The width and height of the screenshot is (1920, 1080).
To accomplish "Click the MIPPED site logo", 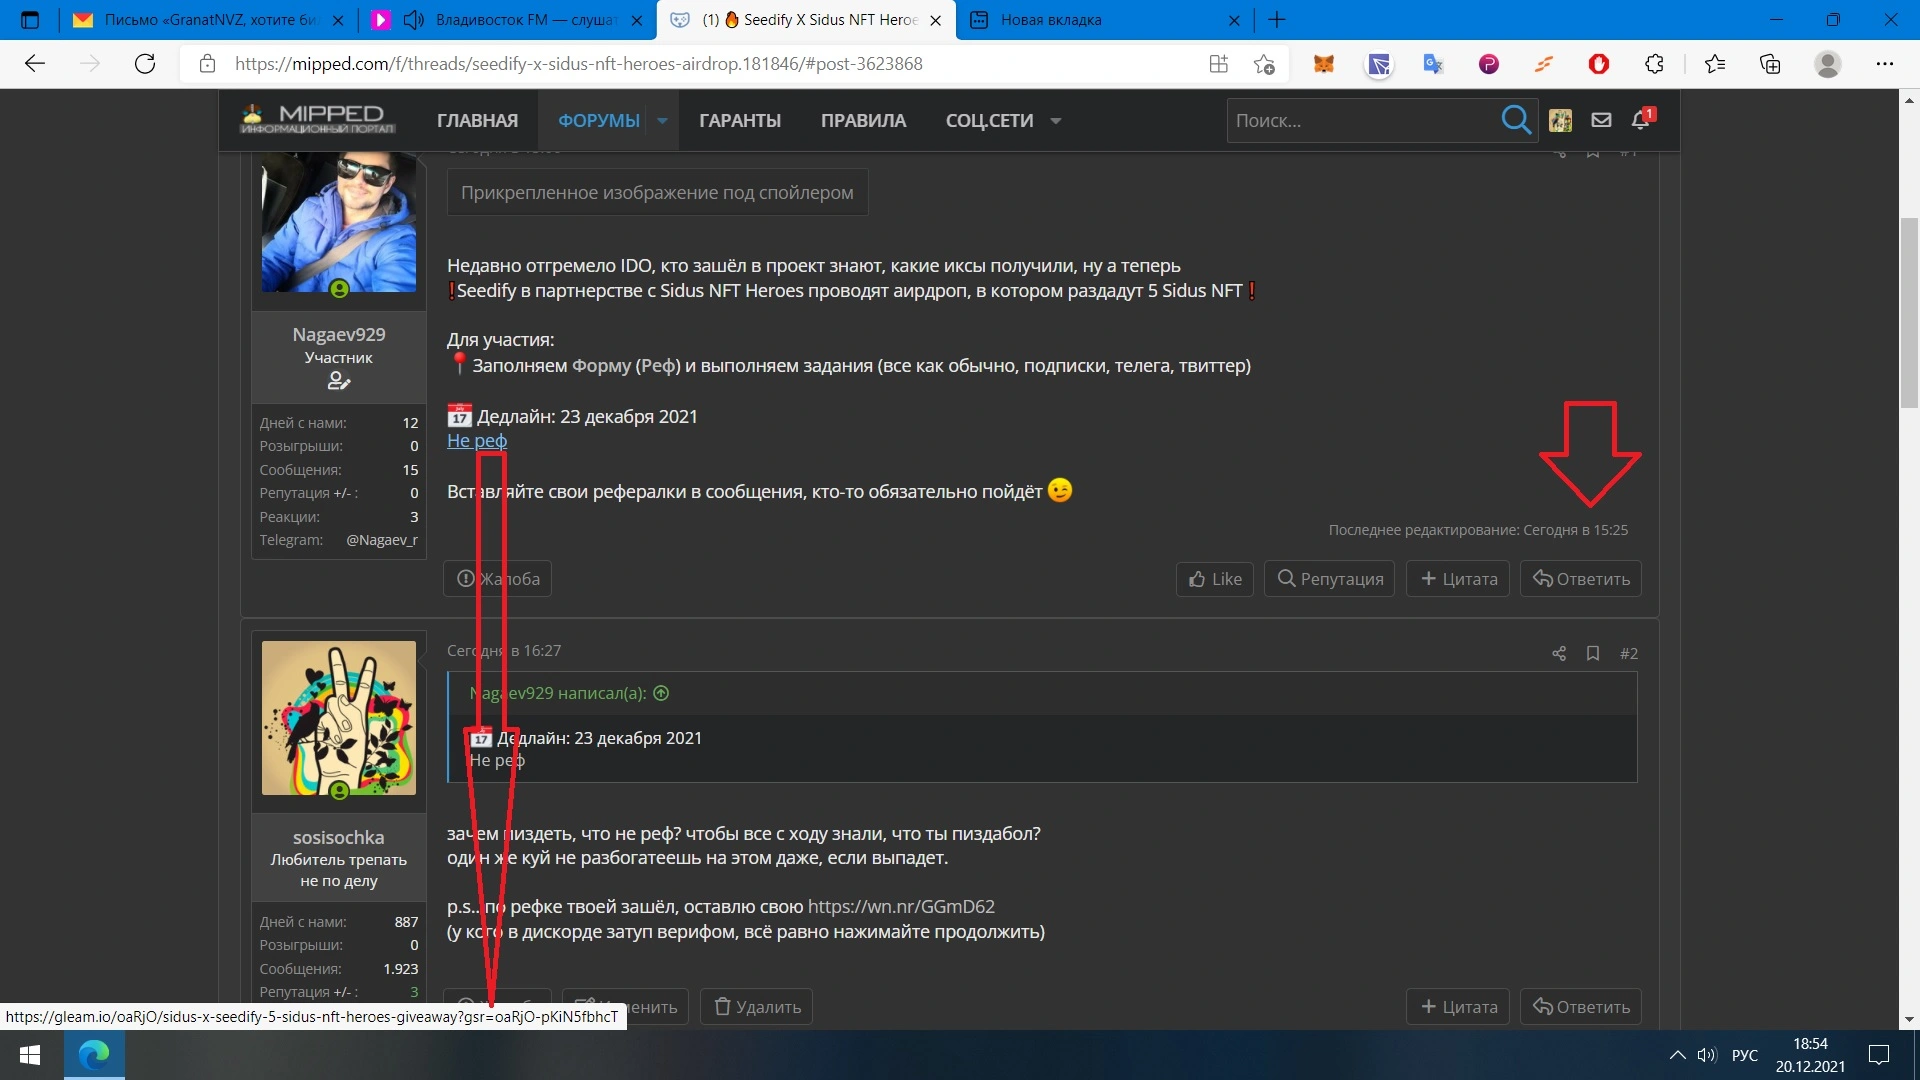I will (x=318, y=119).
